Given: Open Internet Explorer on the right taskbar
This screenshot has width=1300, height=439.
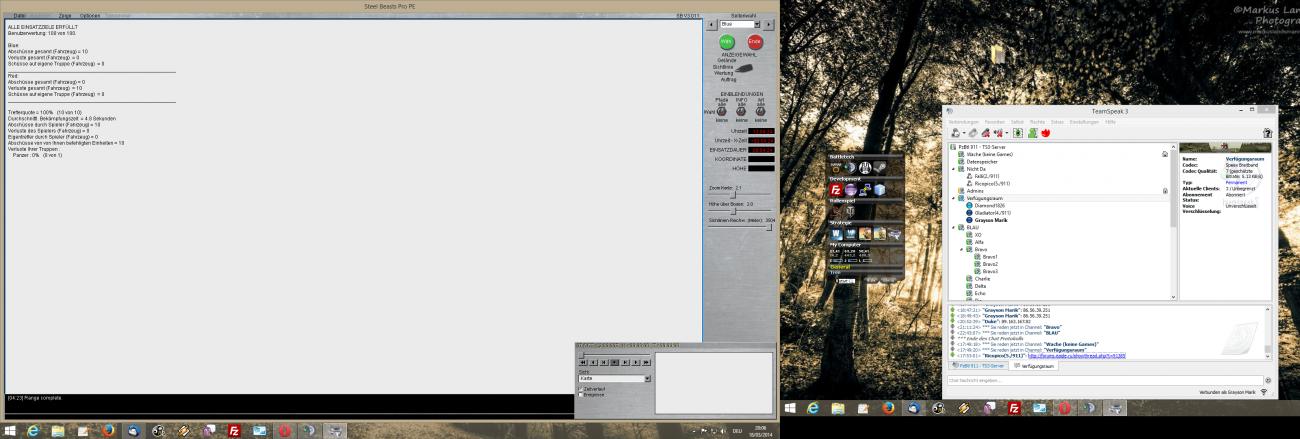Looking at the screenshot, I should point(813,409).
